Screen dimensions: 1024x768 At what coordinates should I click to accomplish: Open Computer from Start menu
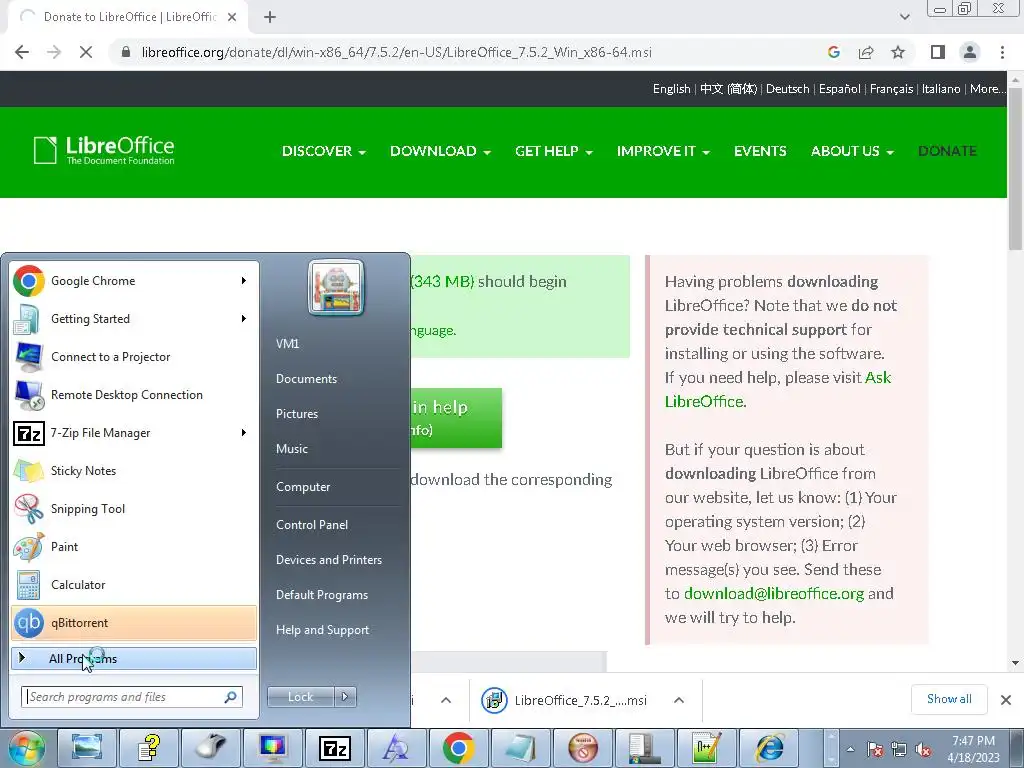(x=303, y=487)
